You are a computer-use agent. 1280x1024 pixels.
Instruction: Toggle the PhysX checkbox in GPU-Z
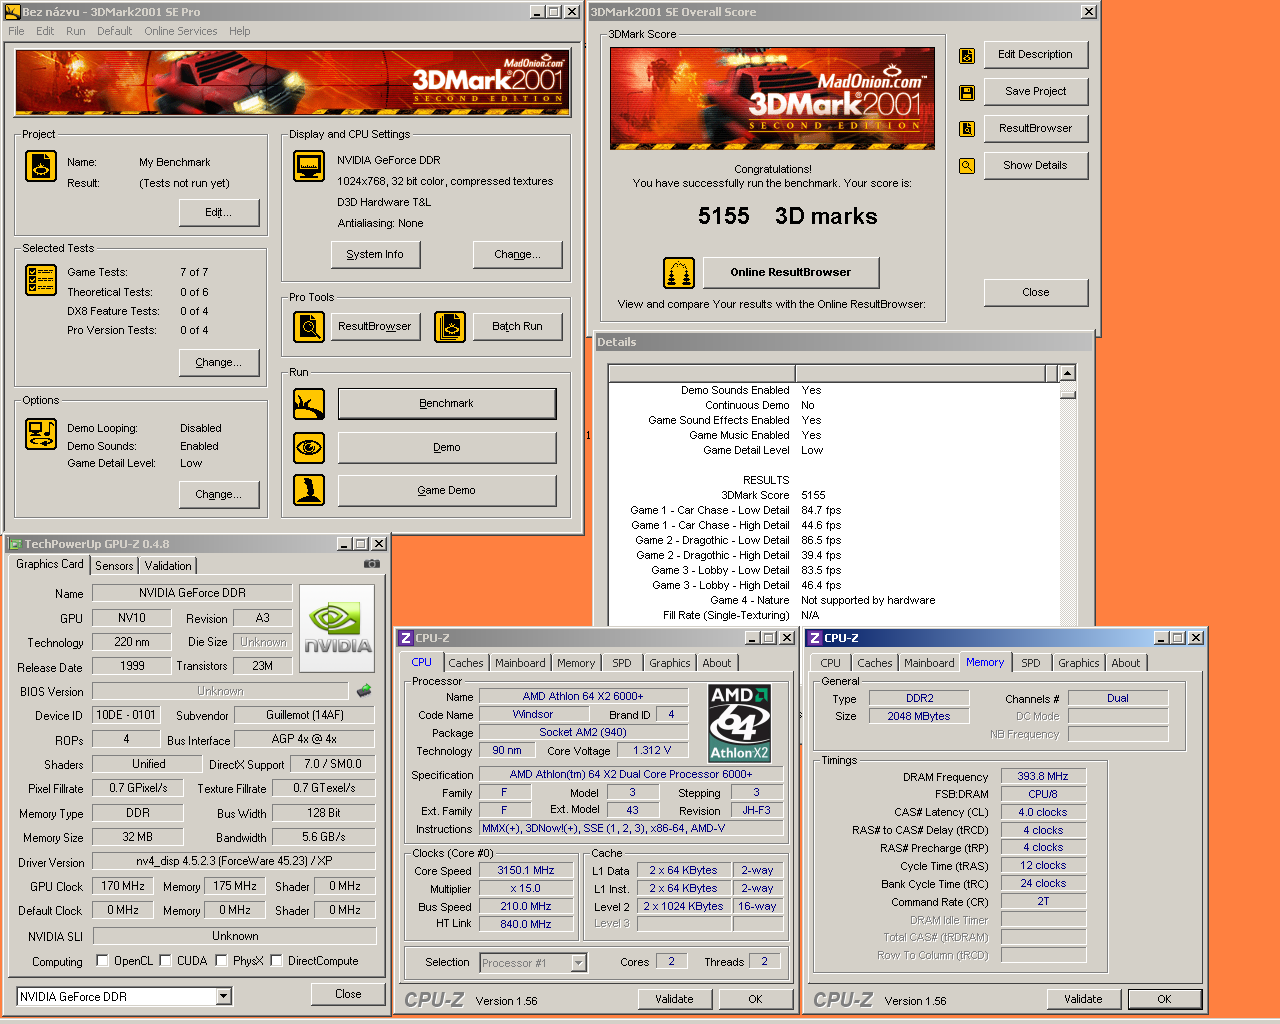pyautogui.click(x=221, y=961)
